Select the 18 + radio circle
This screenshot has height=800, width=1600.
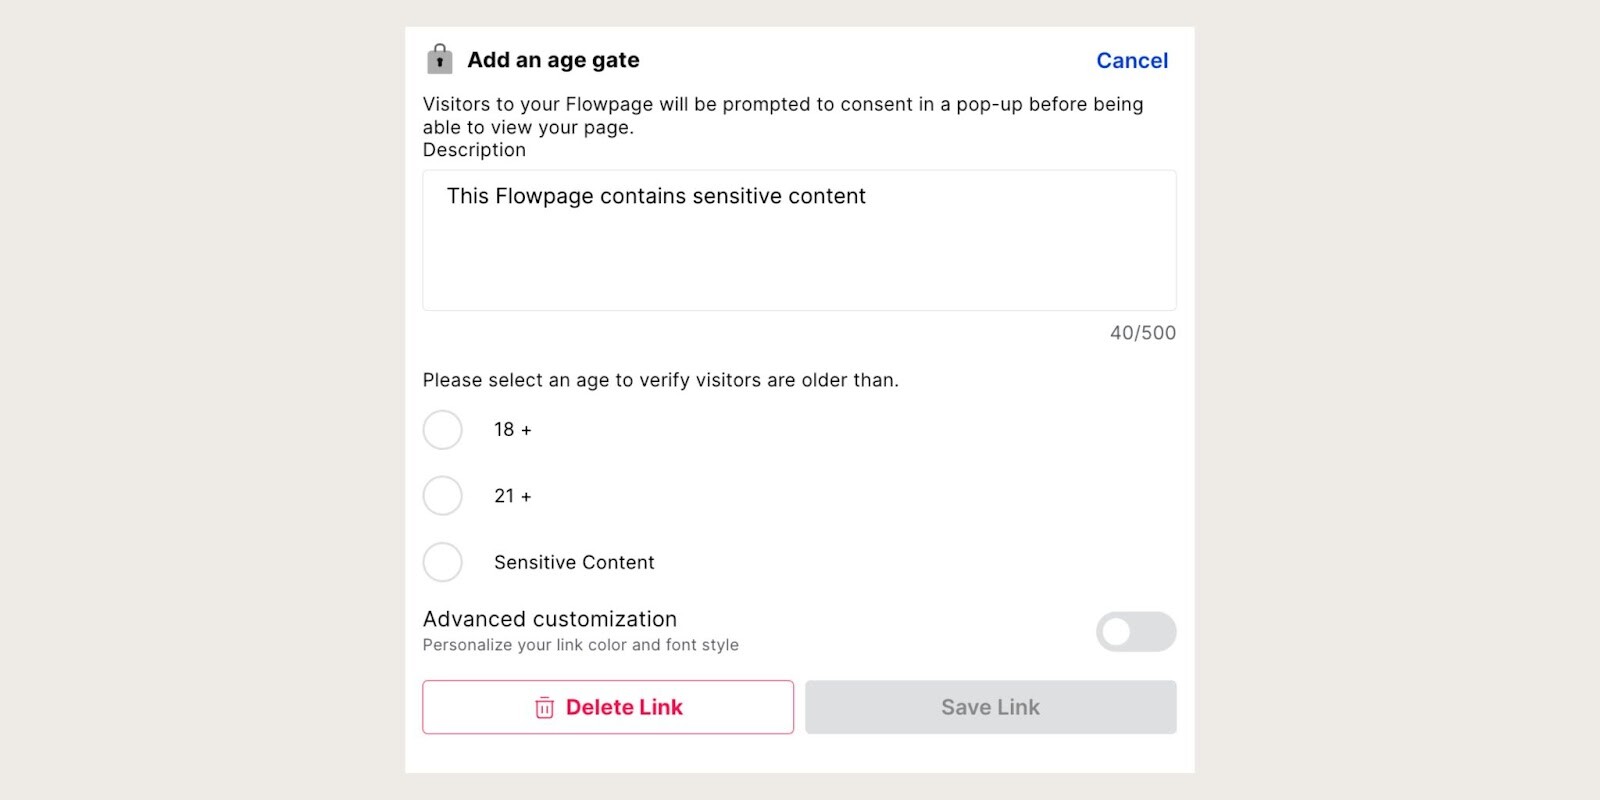pos(442,430)
